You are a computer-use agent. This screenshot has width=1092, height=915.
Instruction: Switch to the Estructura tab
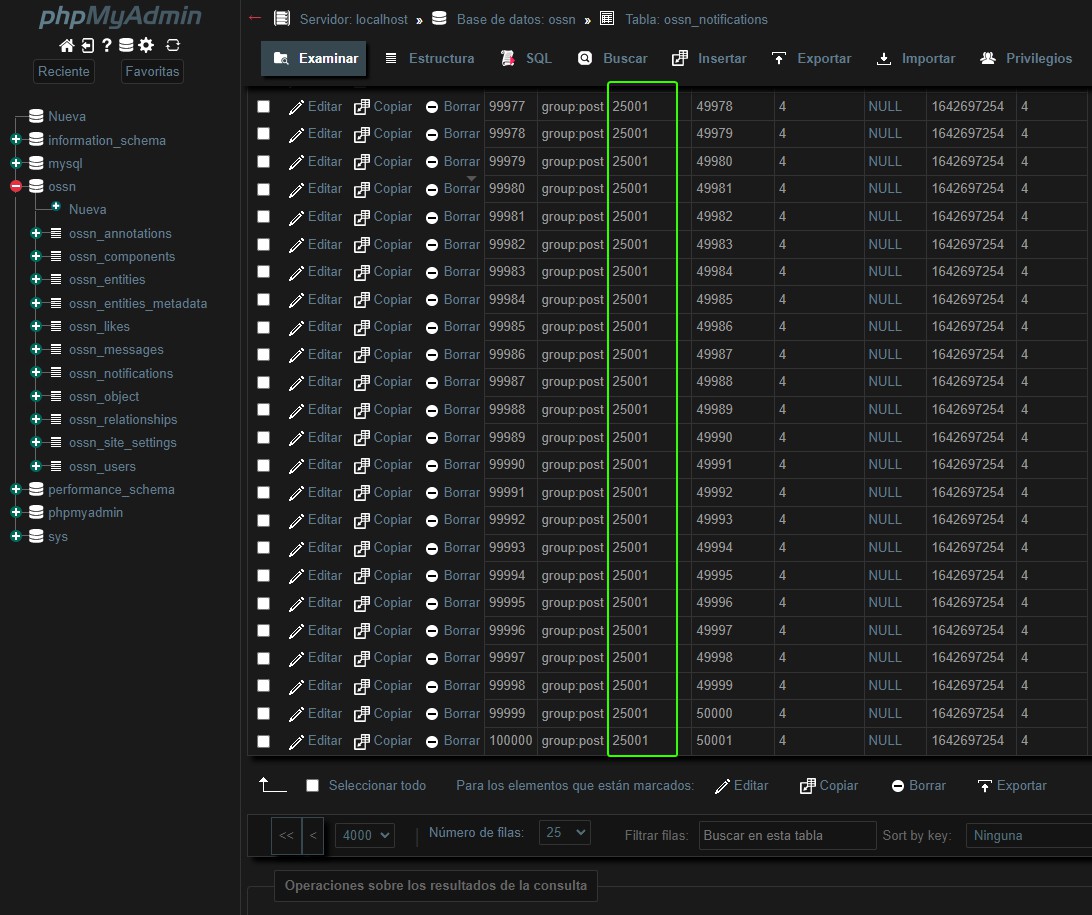429,59
